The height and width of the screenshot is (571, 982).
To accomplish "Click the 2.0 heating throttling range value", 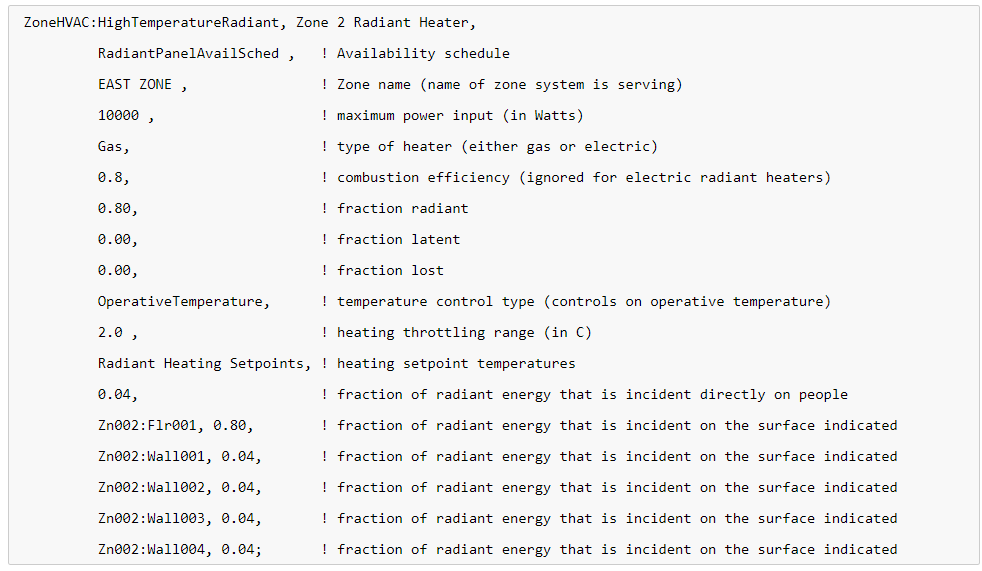I will pyautogui.click(x=110, y=332).
